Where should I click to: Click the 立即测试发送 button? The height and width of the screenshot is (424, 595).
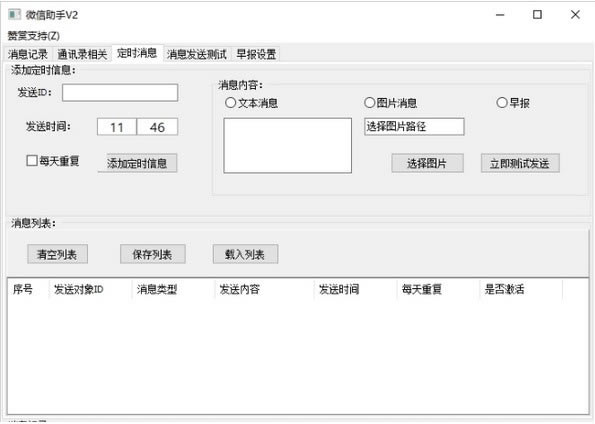pyautogui.click(x=520, y=163)
